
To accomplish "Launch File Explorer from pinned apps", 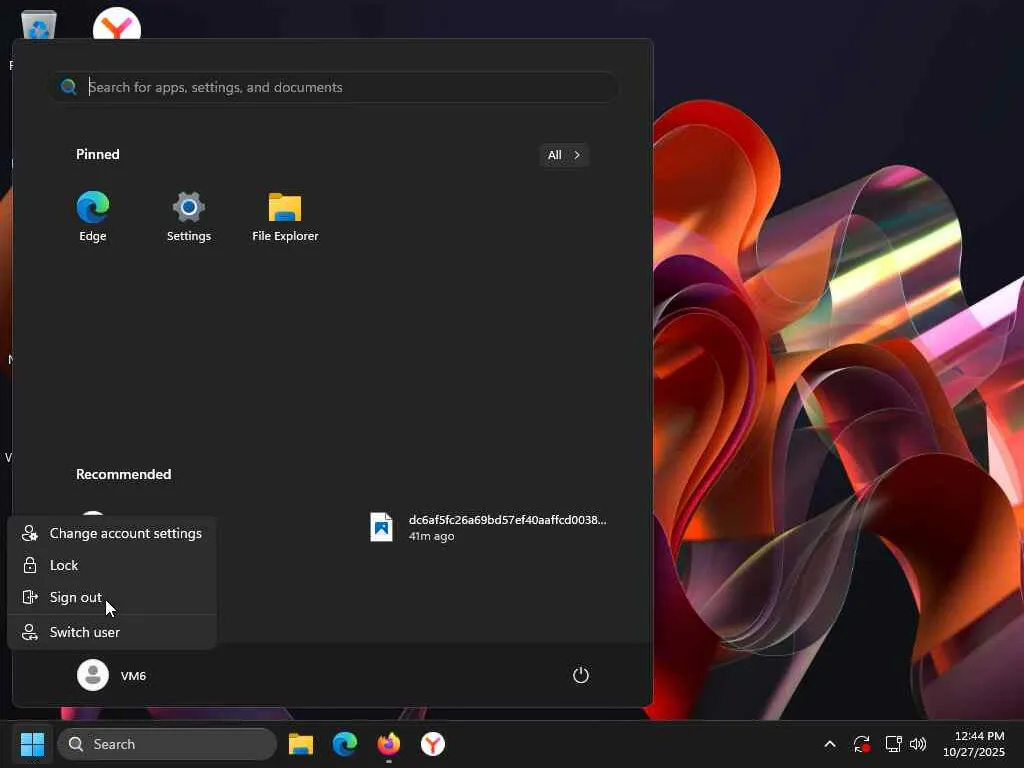I will pyautogui.click(x=285, y=217).
